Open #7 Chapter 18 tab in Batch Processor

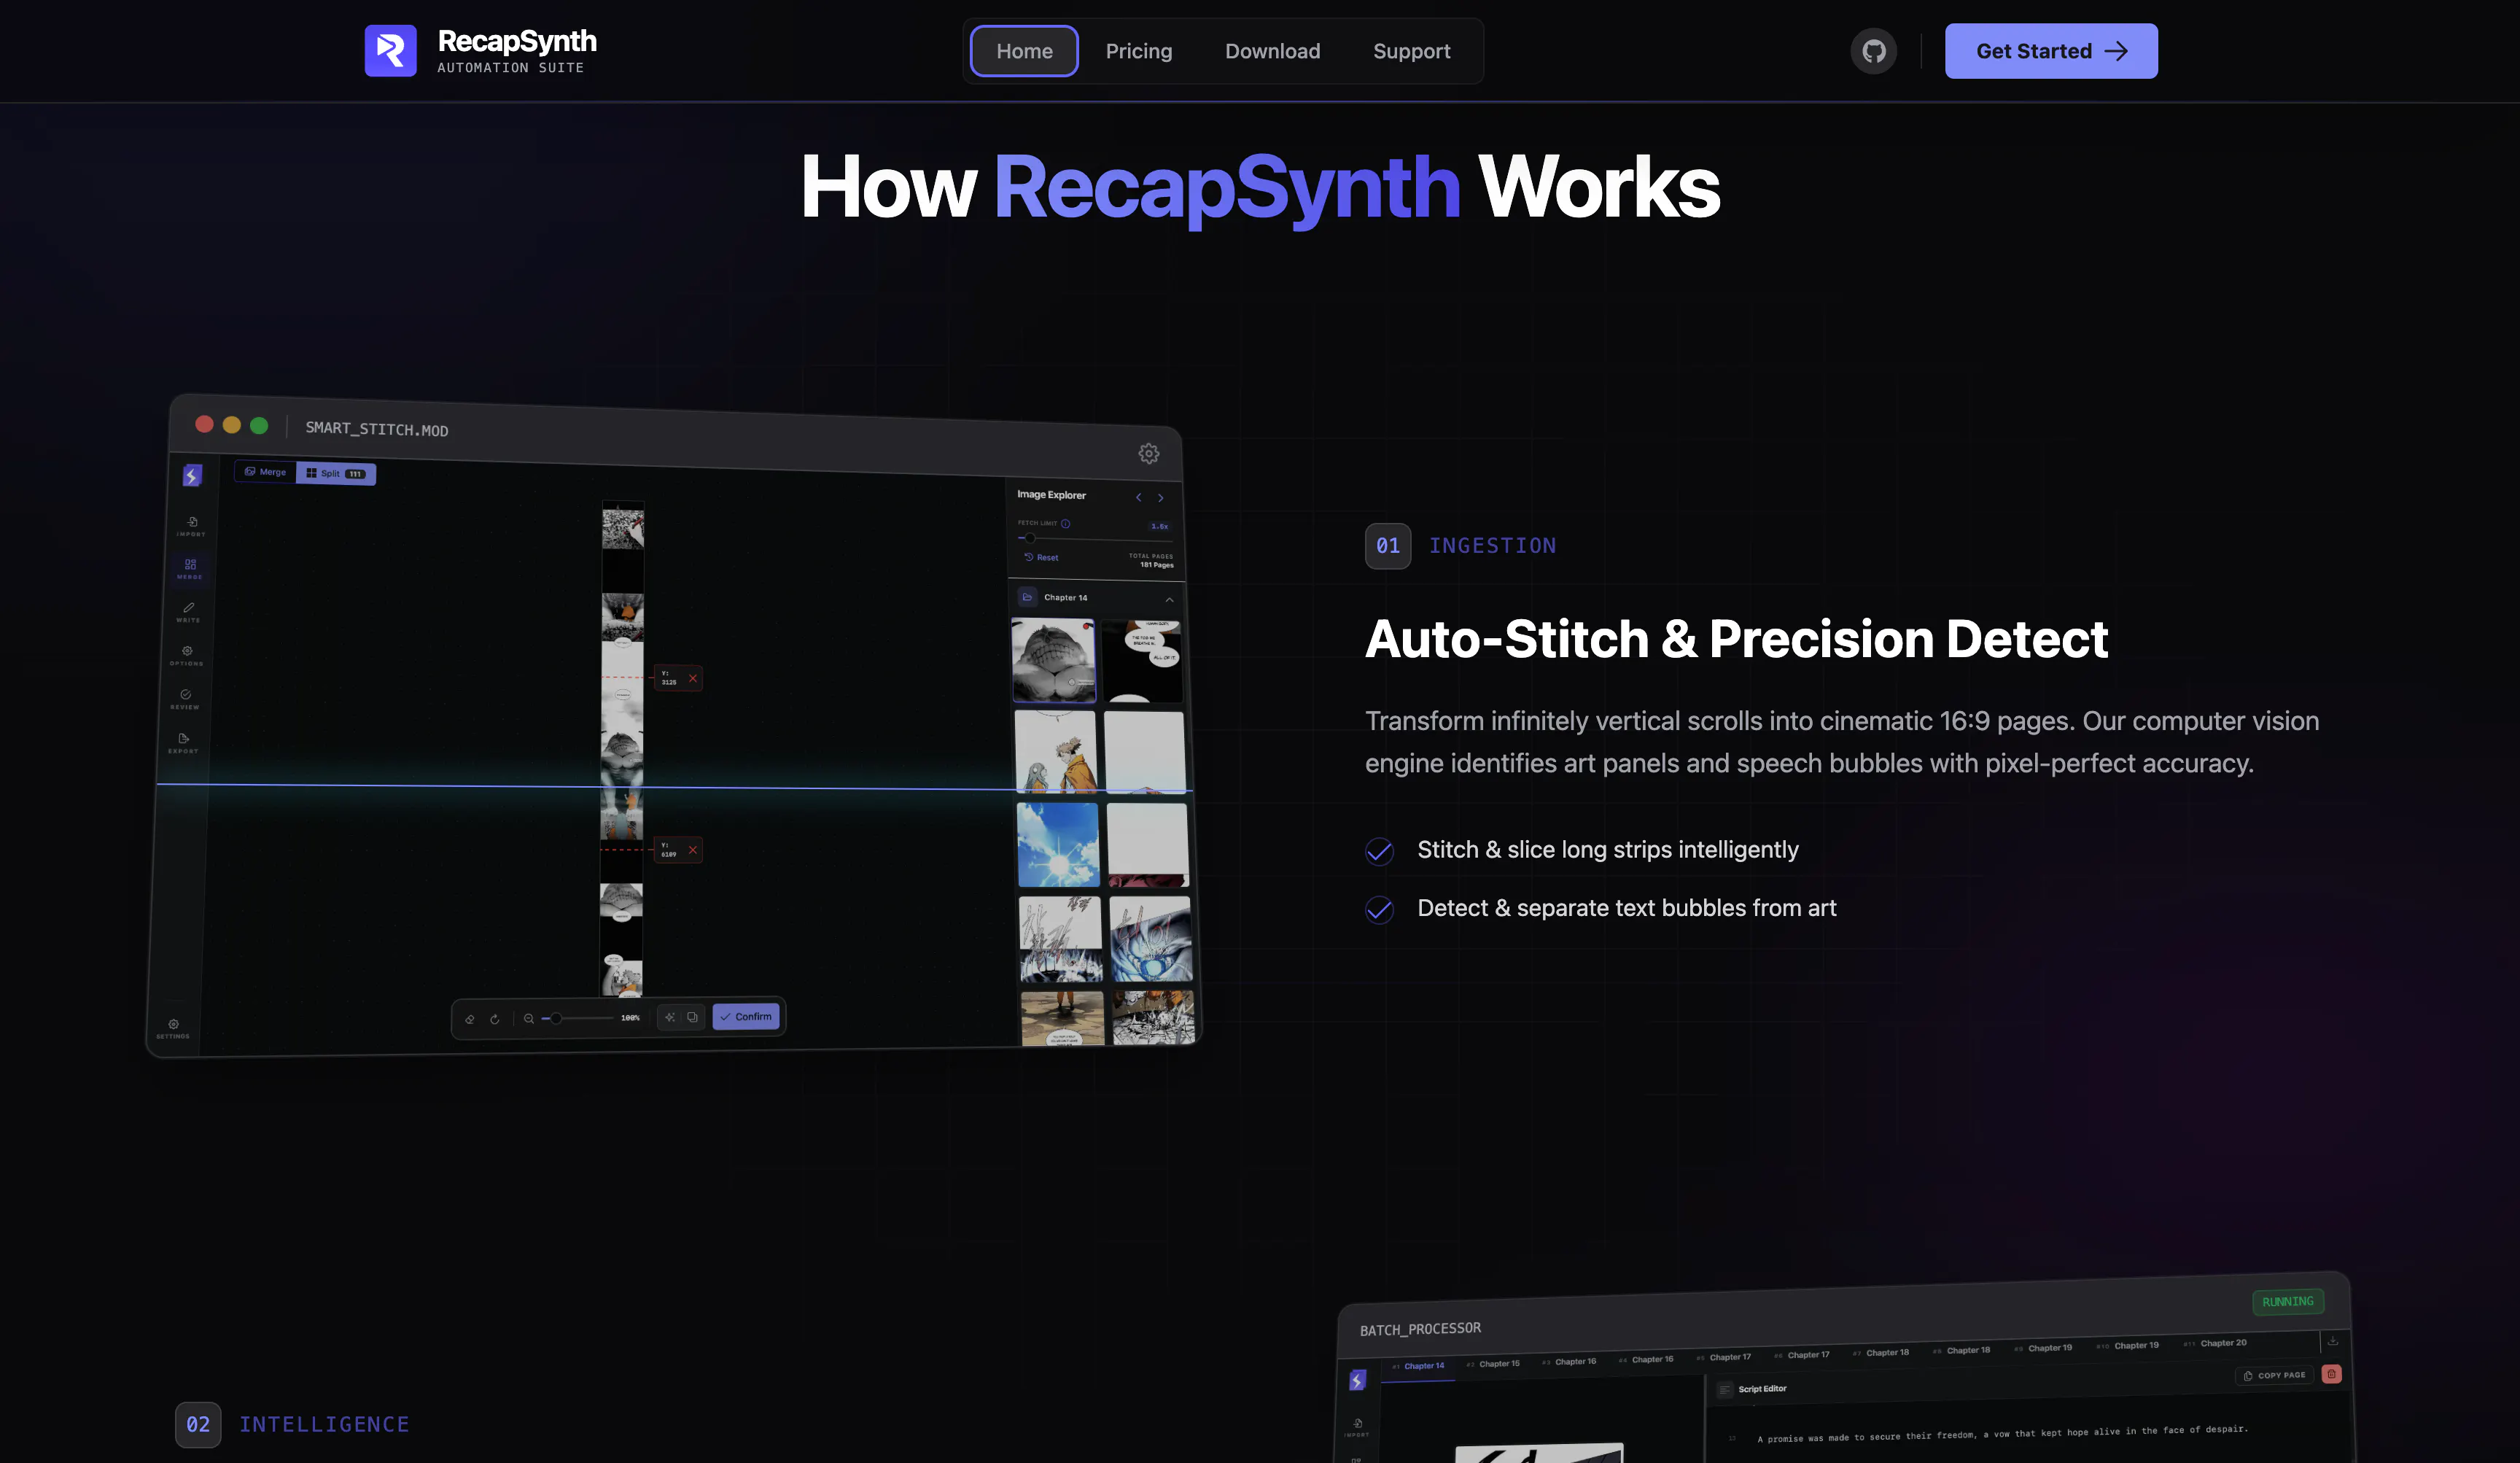1881,1353
